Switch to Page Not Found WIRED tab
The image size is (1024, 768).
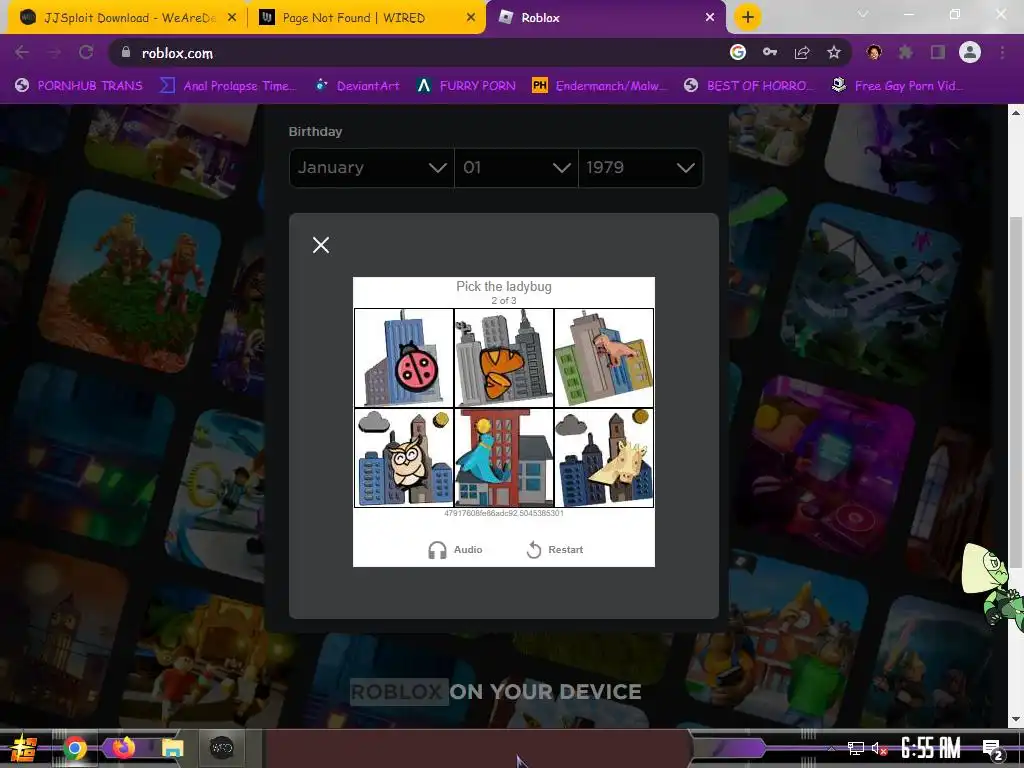tap(366, 18)
